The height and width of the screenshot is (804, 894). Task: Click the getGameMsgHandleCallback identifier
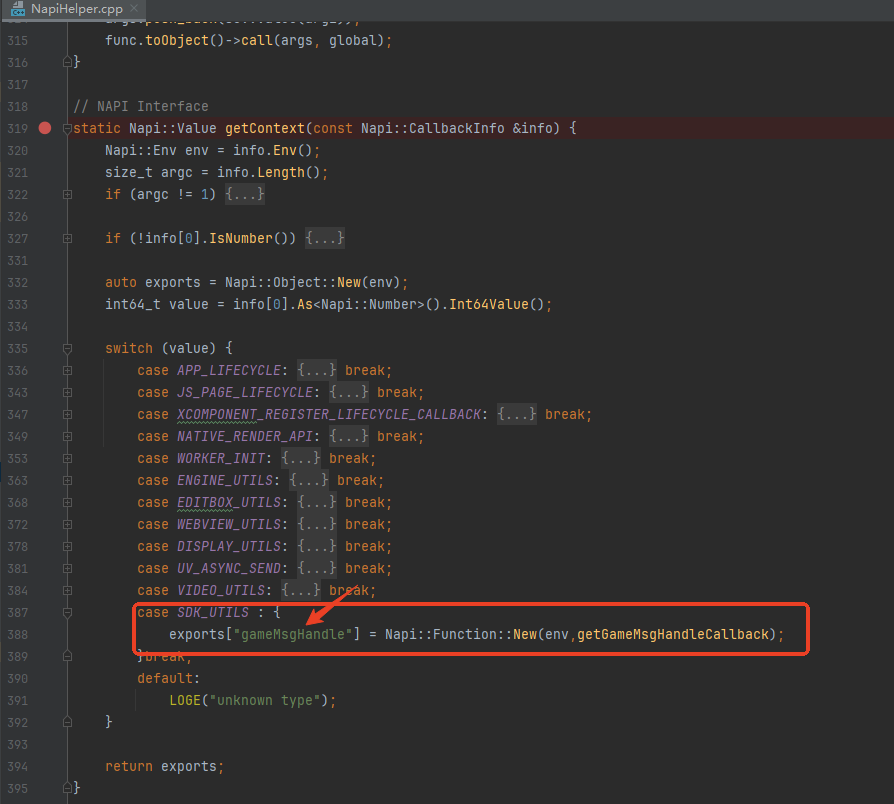pyautogui.click(x=673, y=635)
